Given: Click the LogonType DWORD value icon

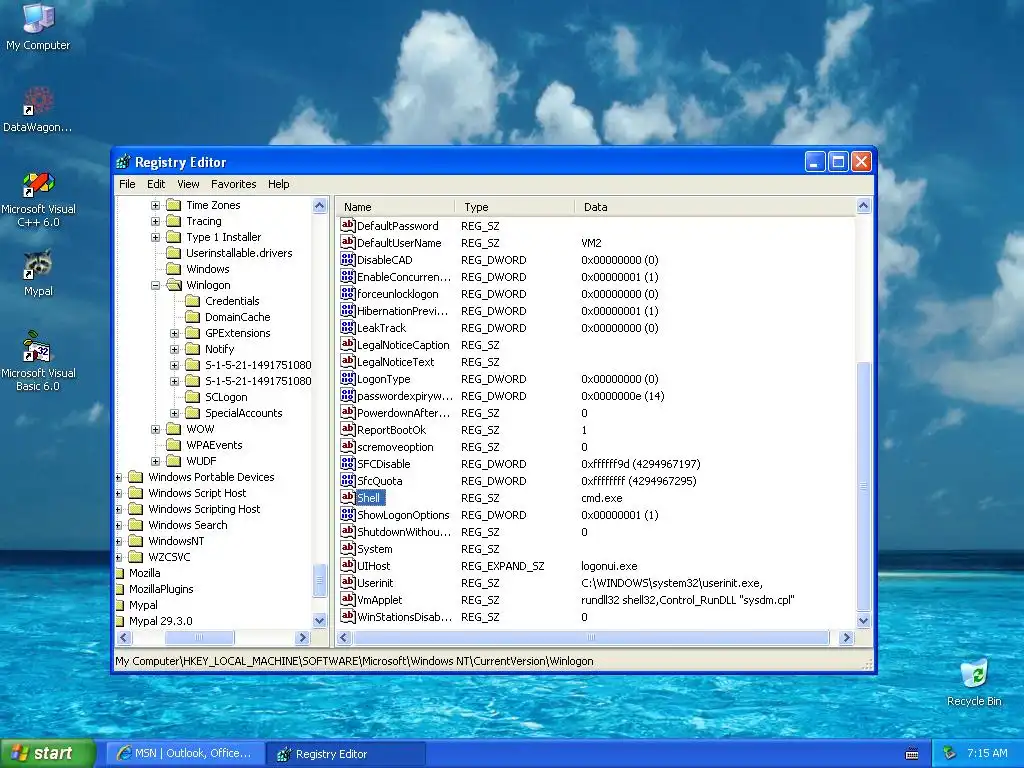Looking at the screenshot, I should (x=347, y=378).
